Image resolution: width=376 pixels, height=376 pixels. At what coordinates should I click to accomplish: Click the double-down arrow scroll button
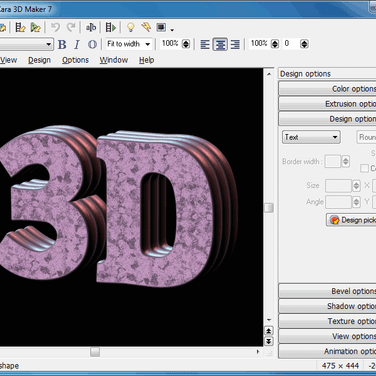(269, 341)
